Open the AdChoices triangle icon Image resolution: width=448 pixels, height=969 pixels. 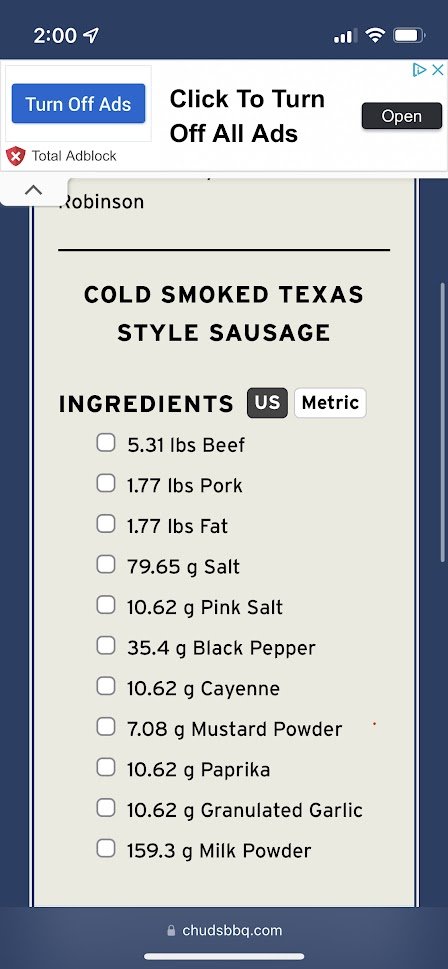(420, 69)
